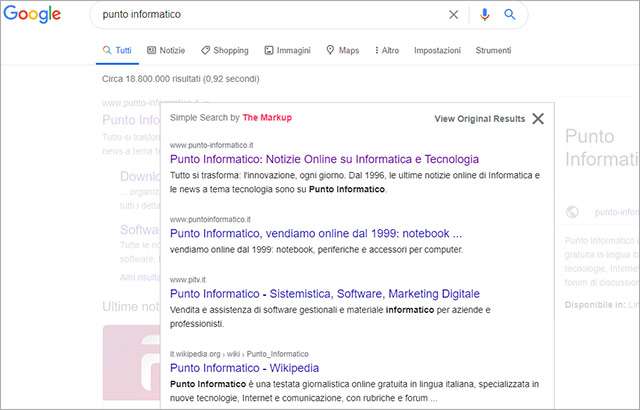Close the Simple Search overlay with the X
Screen dimensions: 640x410
(538, 119)
